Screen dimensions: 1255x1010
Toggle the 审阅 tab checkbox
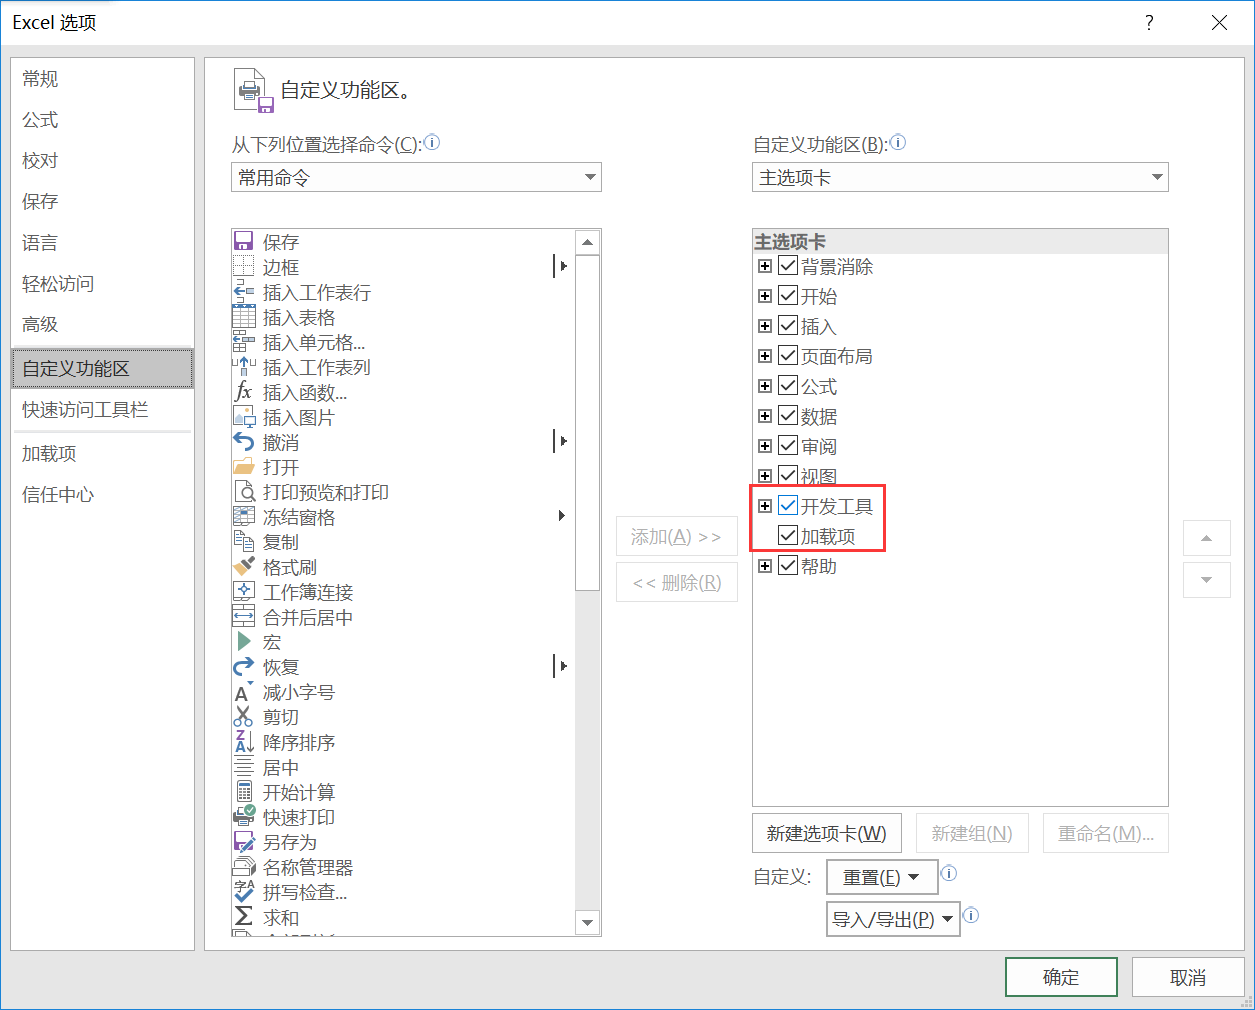point(788,446)
